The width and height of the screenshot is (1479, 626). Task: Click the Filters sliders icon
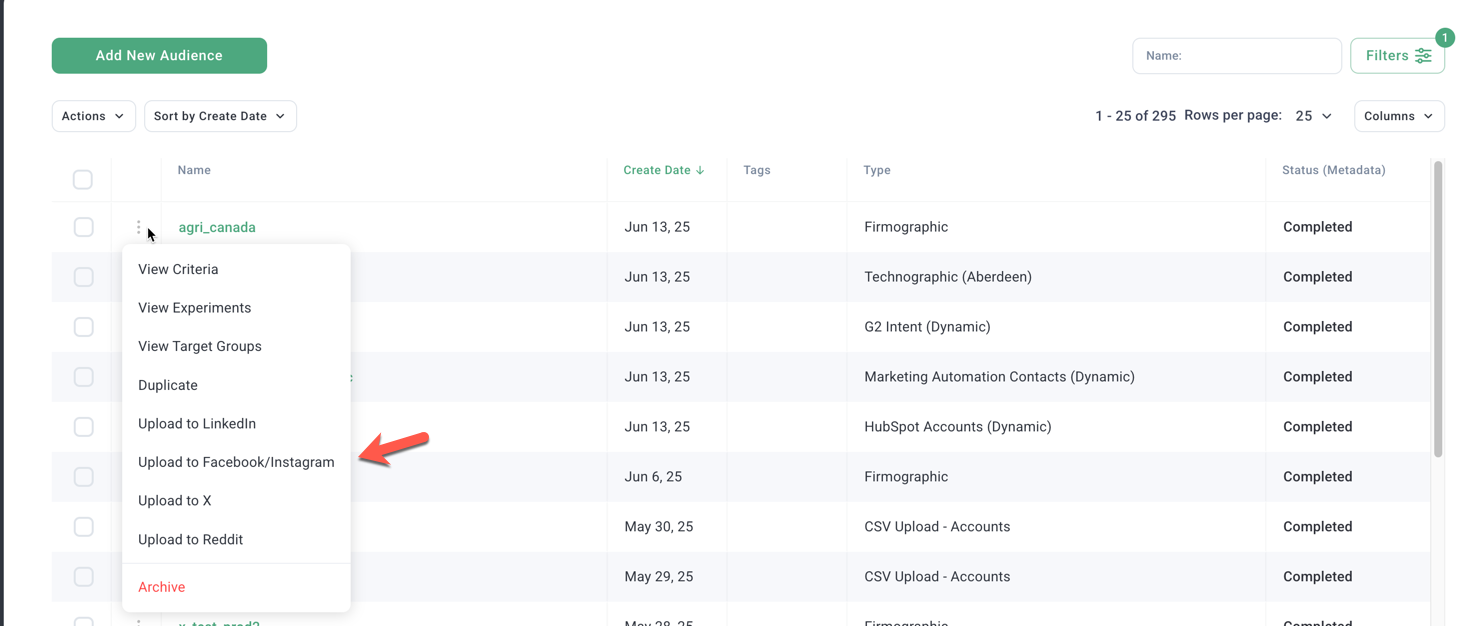click(1423, 56)
